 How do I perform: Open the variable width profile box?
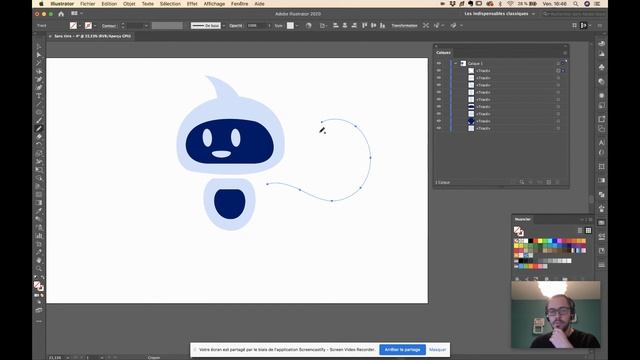[x=167, y=25]
